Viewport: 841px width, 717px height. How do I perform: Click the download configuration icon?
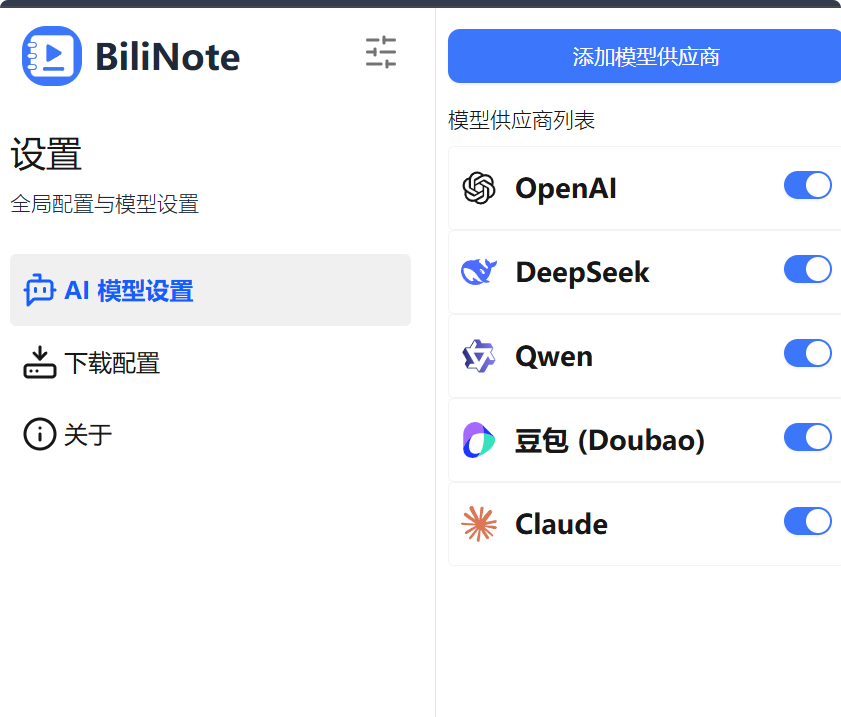click(x=39, y=362)
